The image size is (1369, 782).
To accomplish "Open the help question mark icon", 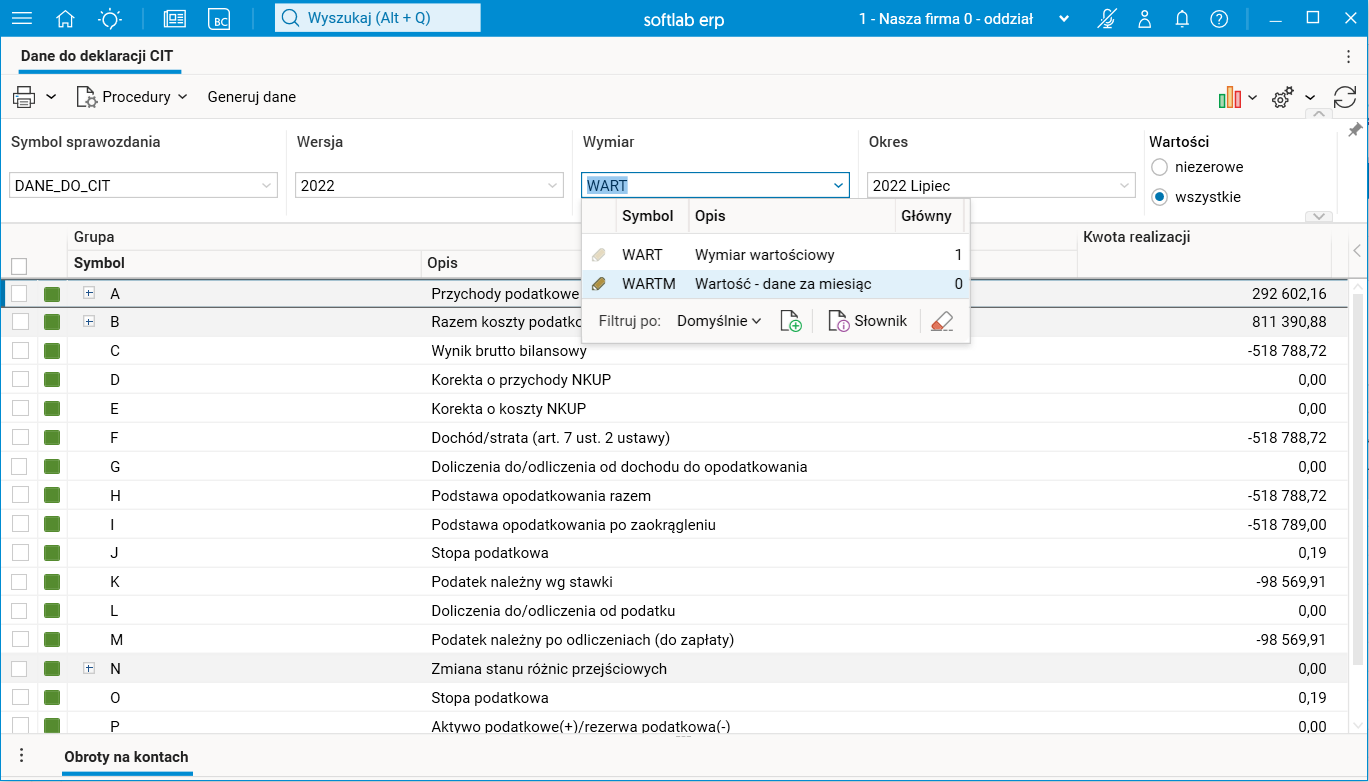I will 1219,19.
